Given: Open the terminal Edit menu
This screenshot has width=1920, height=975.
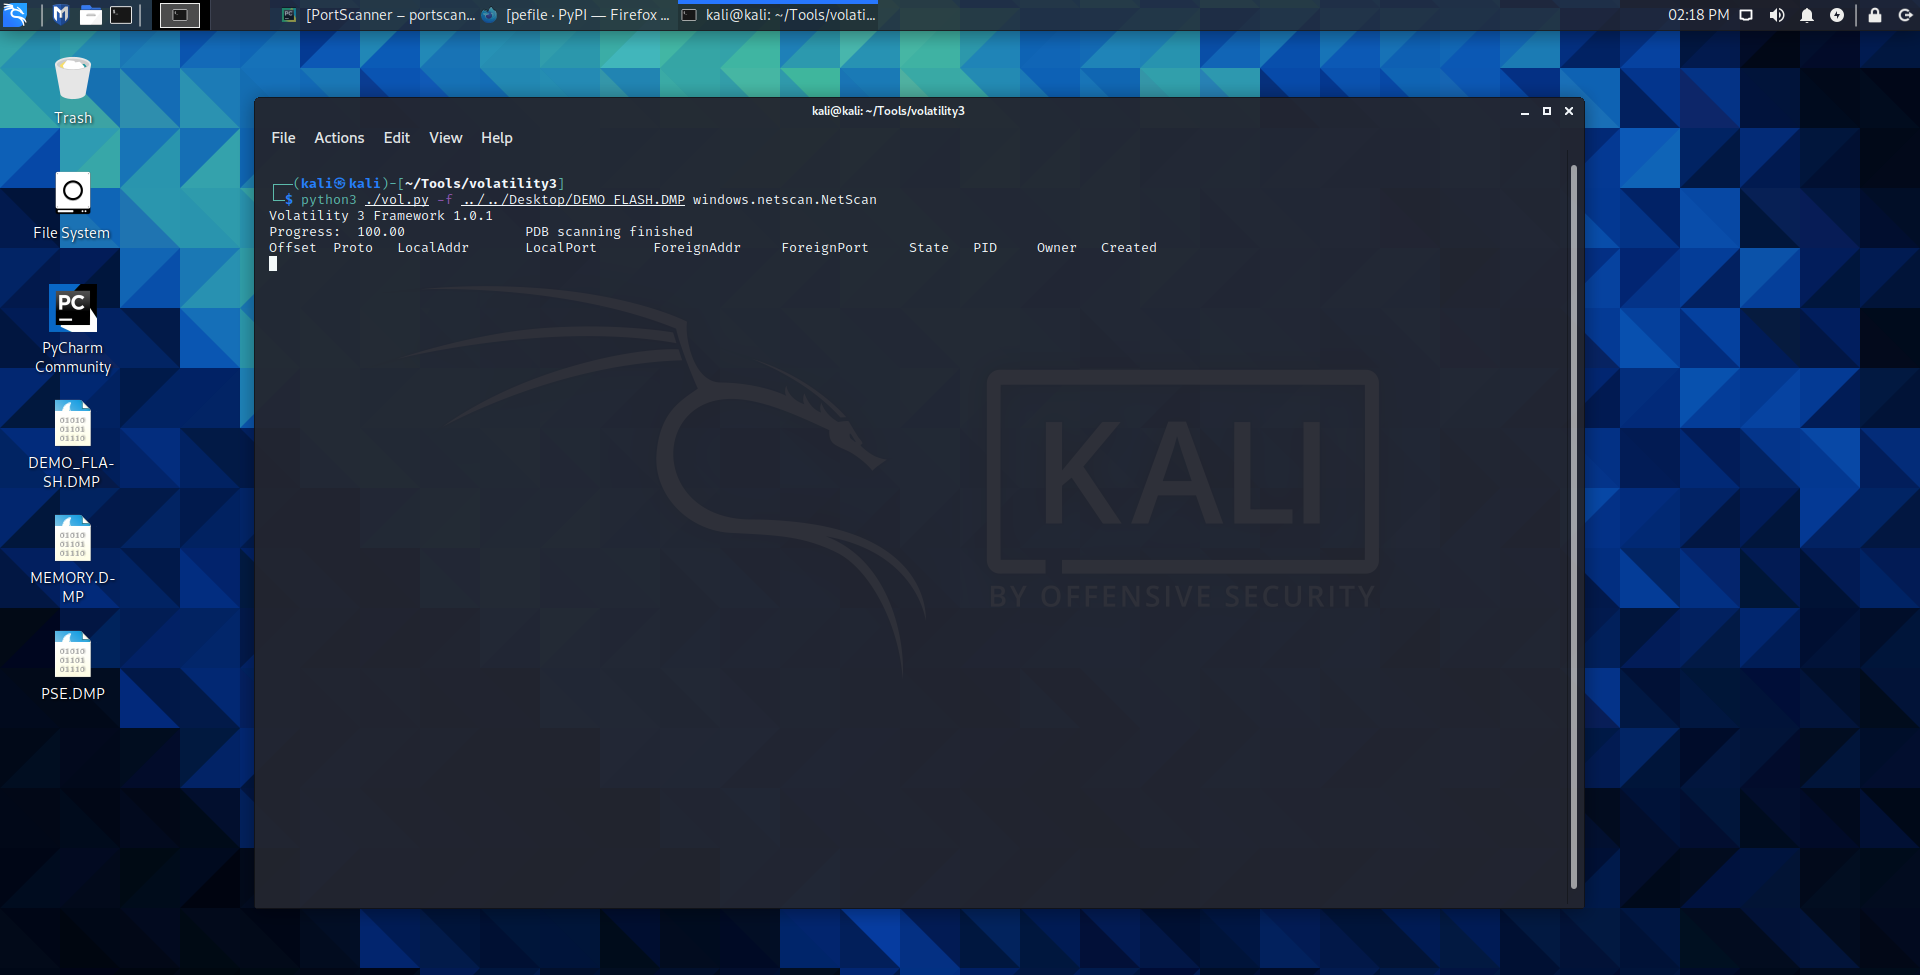Looking at the screenshot, I should coord(397,138).
